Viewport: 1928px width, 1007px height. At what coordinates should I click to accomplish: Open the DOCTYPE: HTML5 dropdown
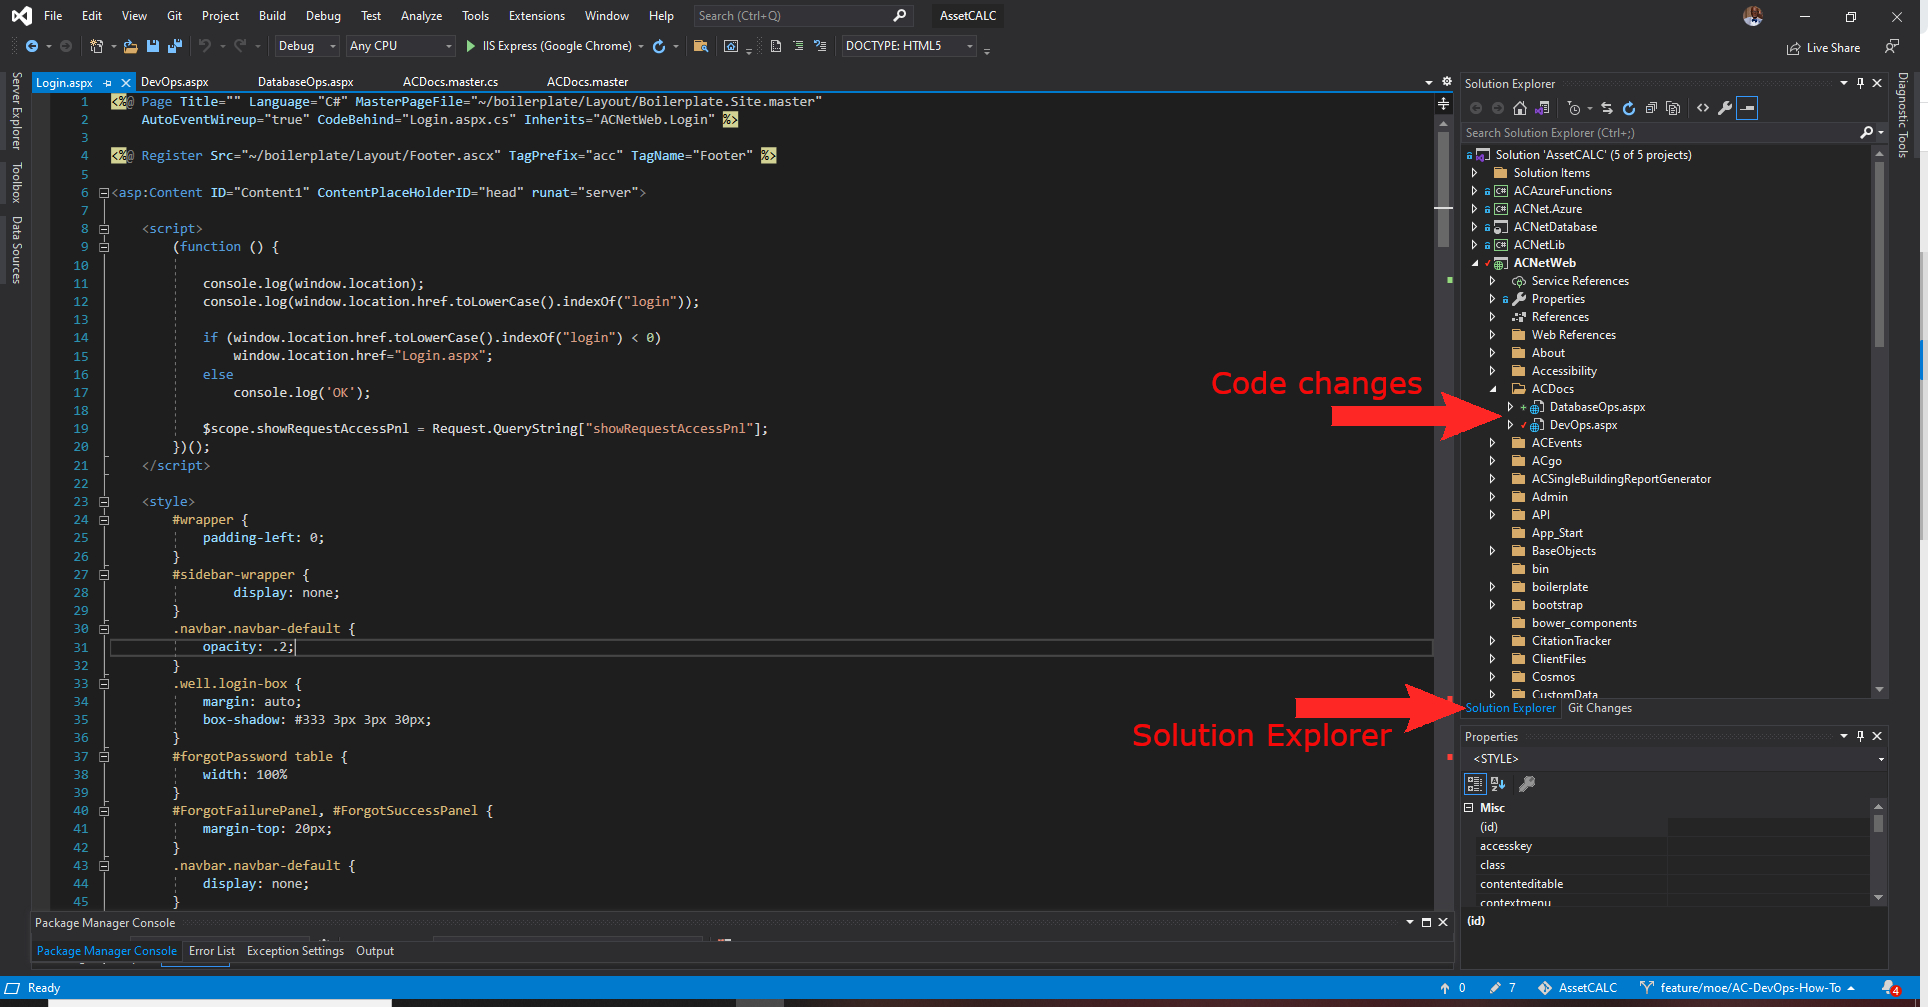(909, 46)
